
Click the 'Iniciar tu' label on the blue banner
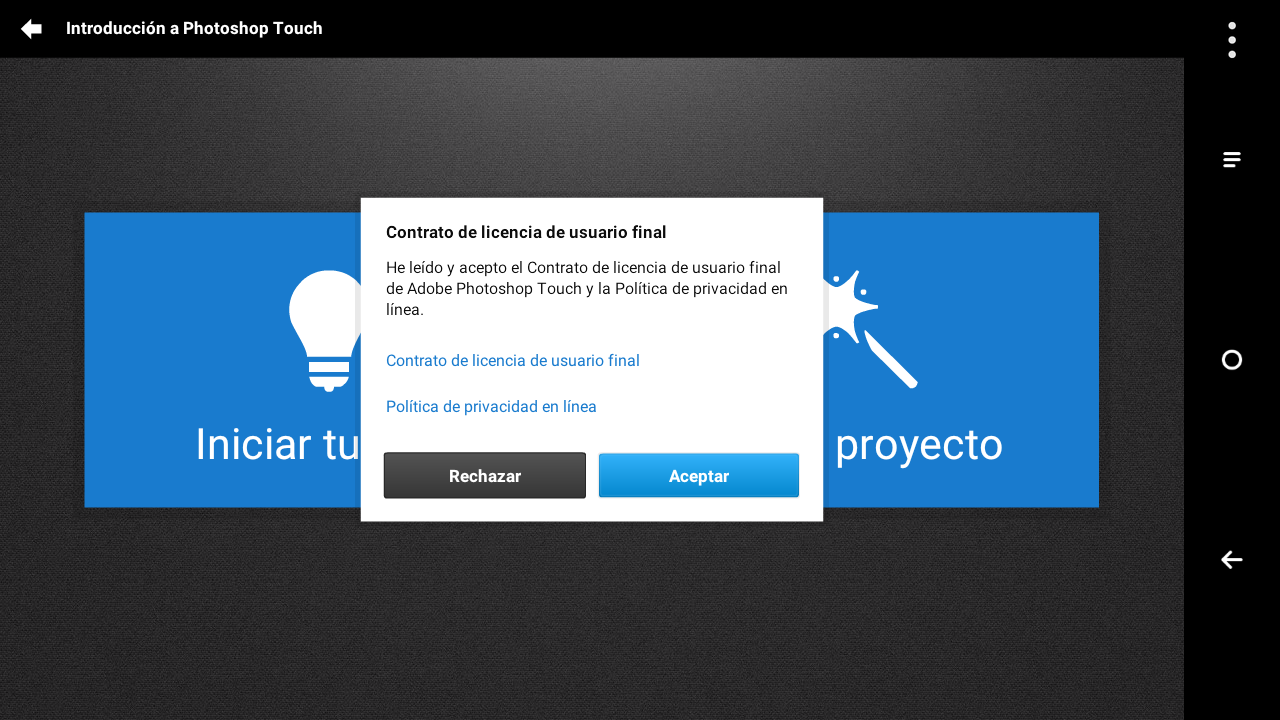278,445
